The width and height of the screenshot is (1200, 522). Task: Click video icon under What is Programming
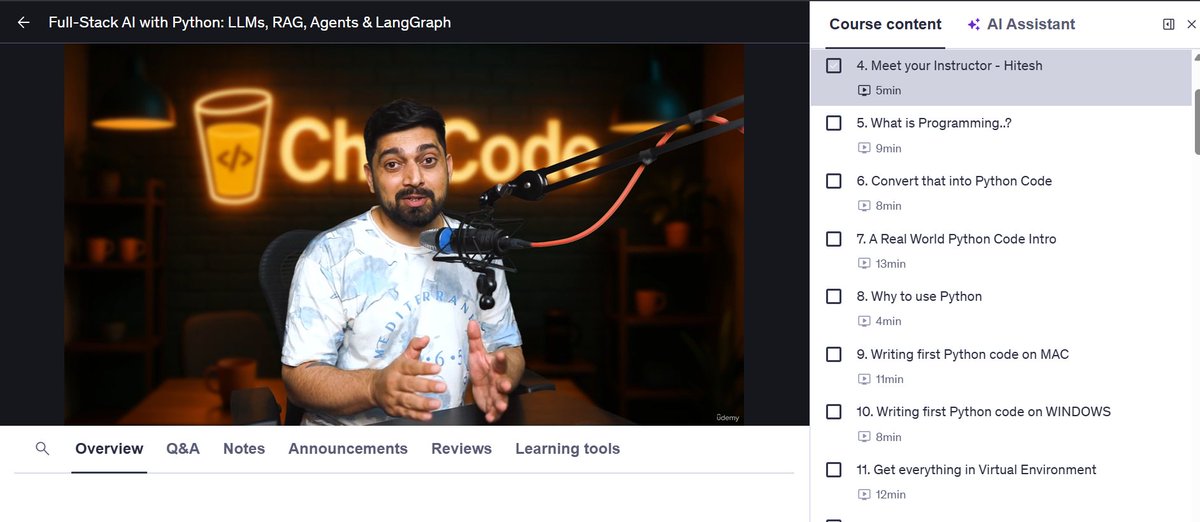point(864,148)
